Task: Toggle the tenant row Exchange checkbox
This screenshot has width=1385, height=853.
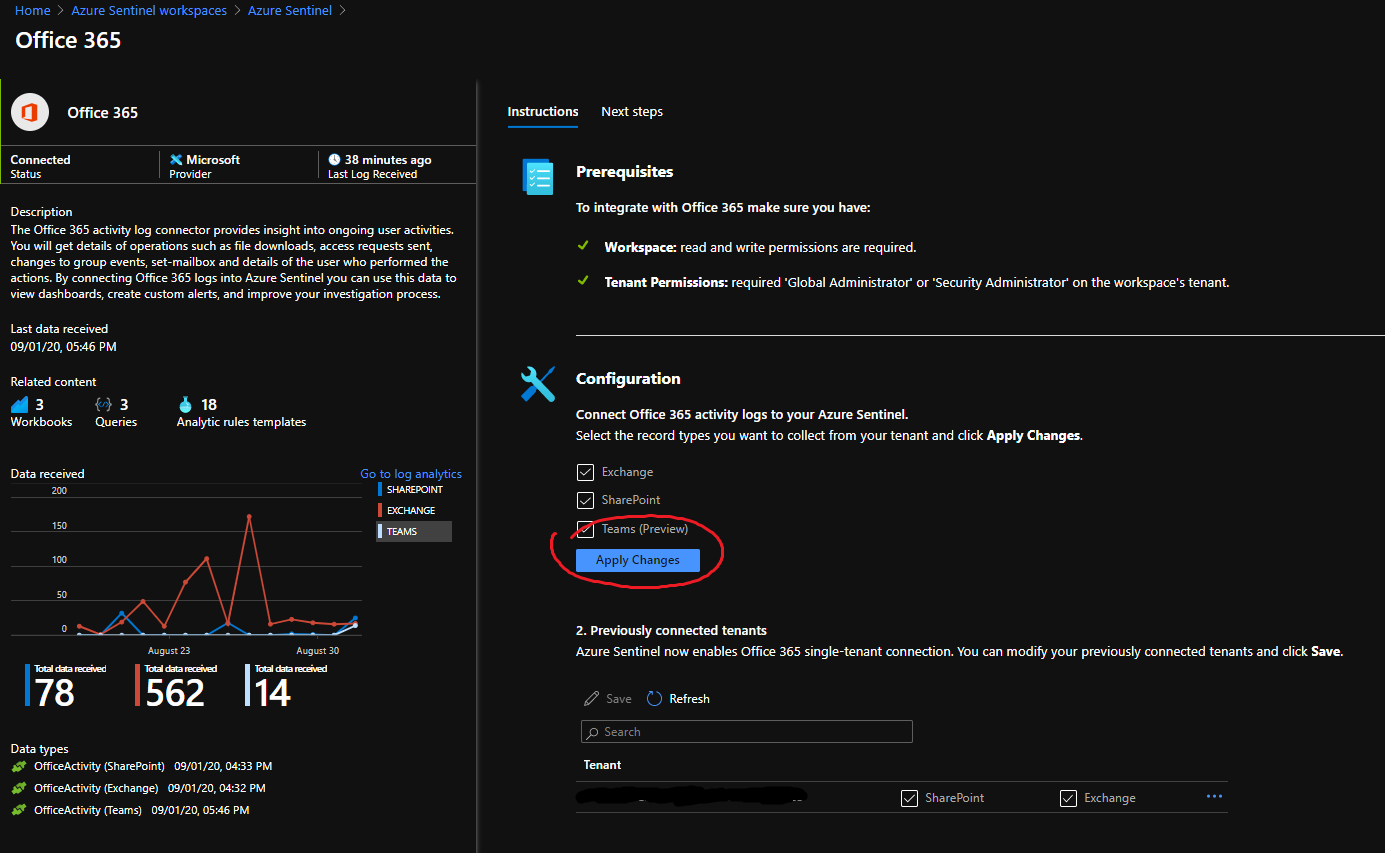Action: 1068,798
